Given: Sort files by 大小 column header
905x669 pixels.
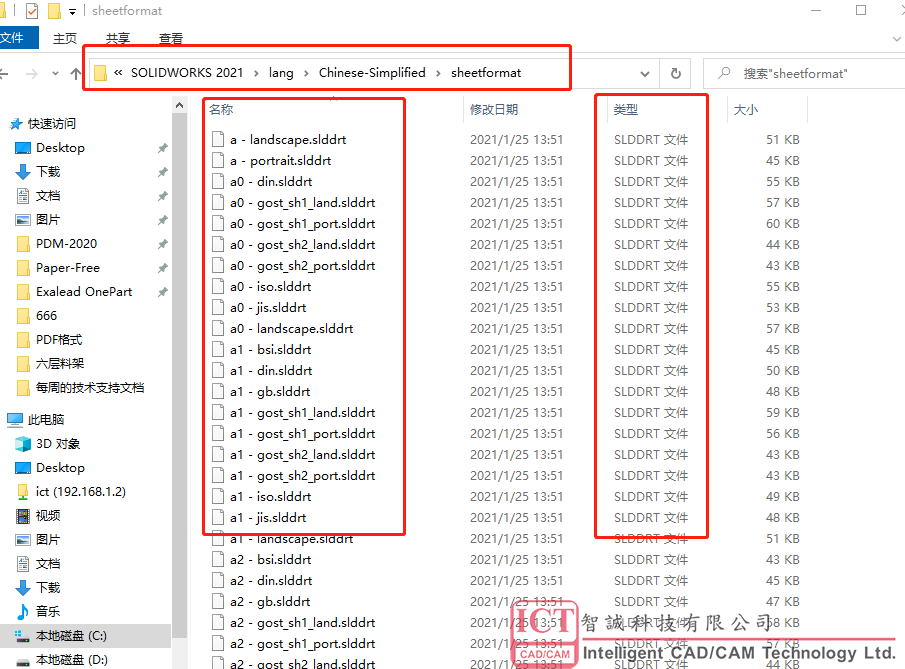Looking at the screenshot, I should (x=746, y=109).
